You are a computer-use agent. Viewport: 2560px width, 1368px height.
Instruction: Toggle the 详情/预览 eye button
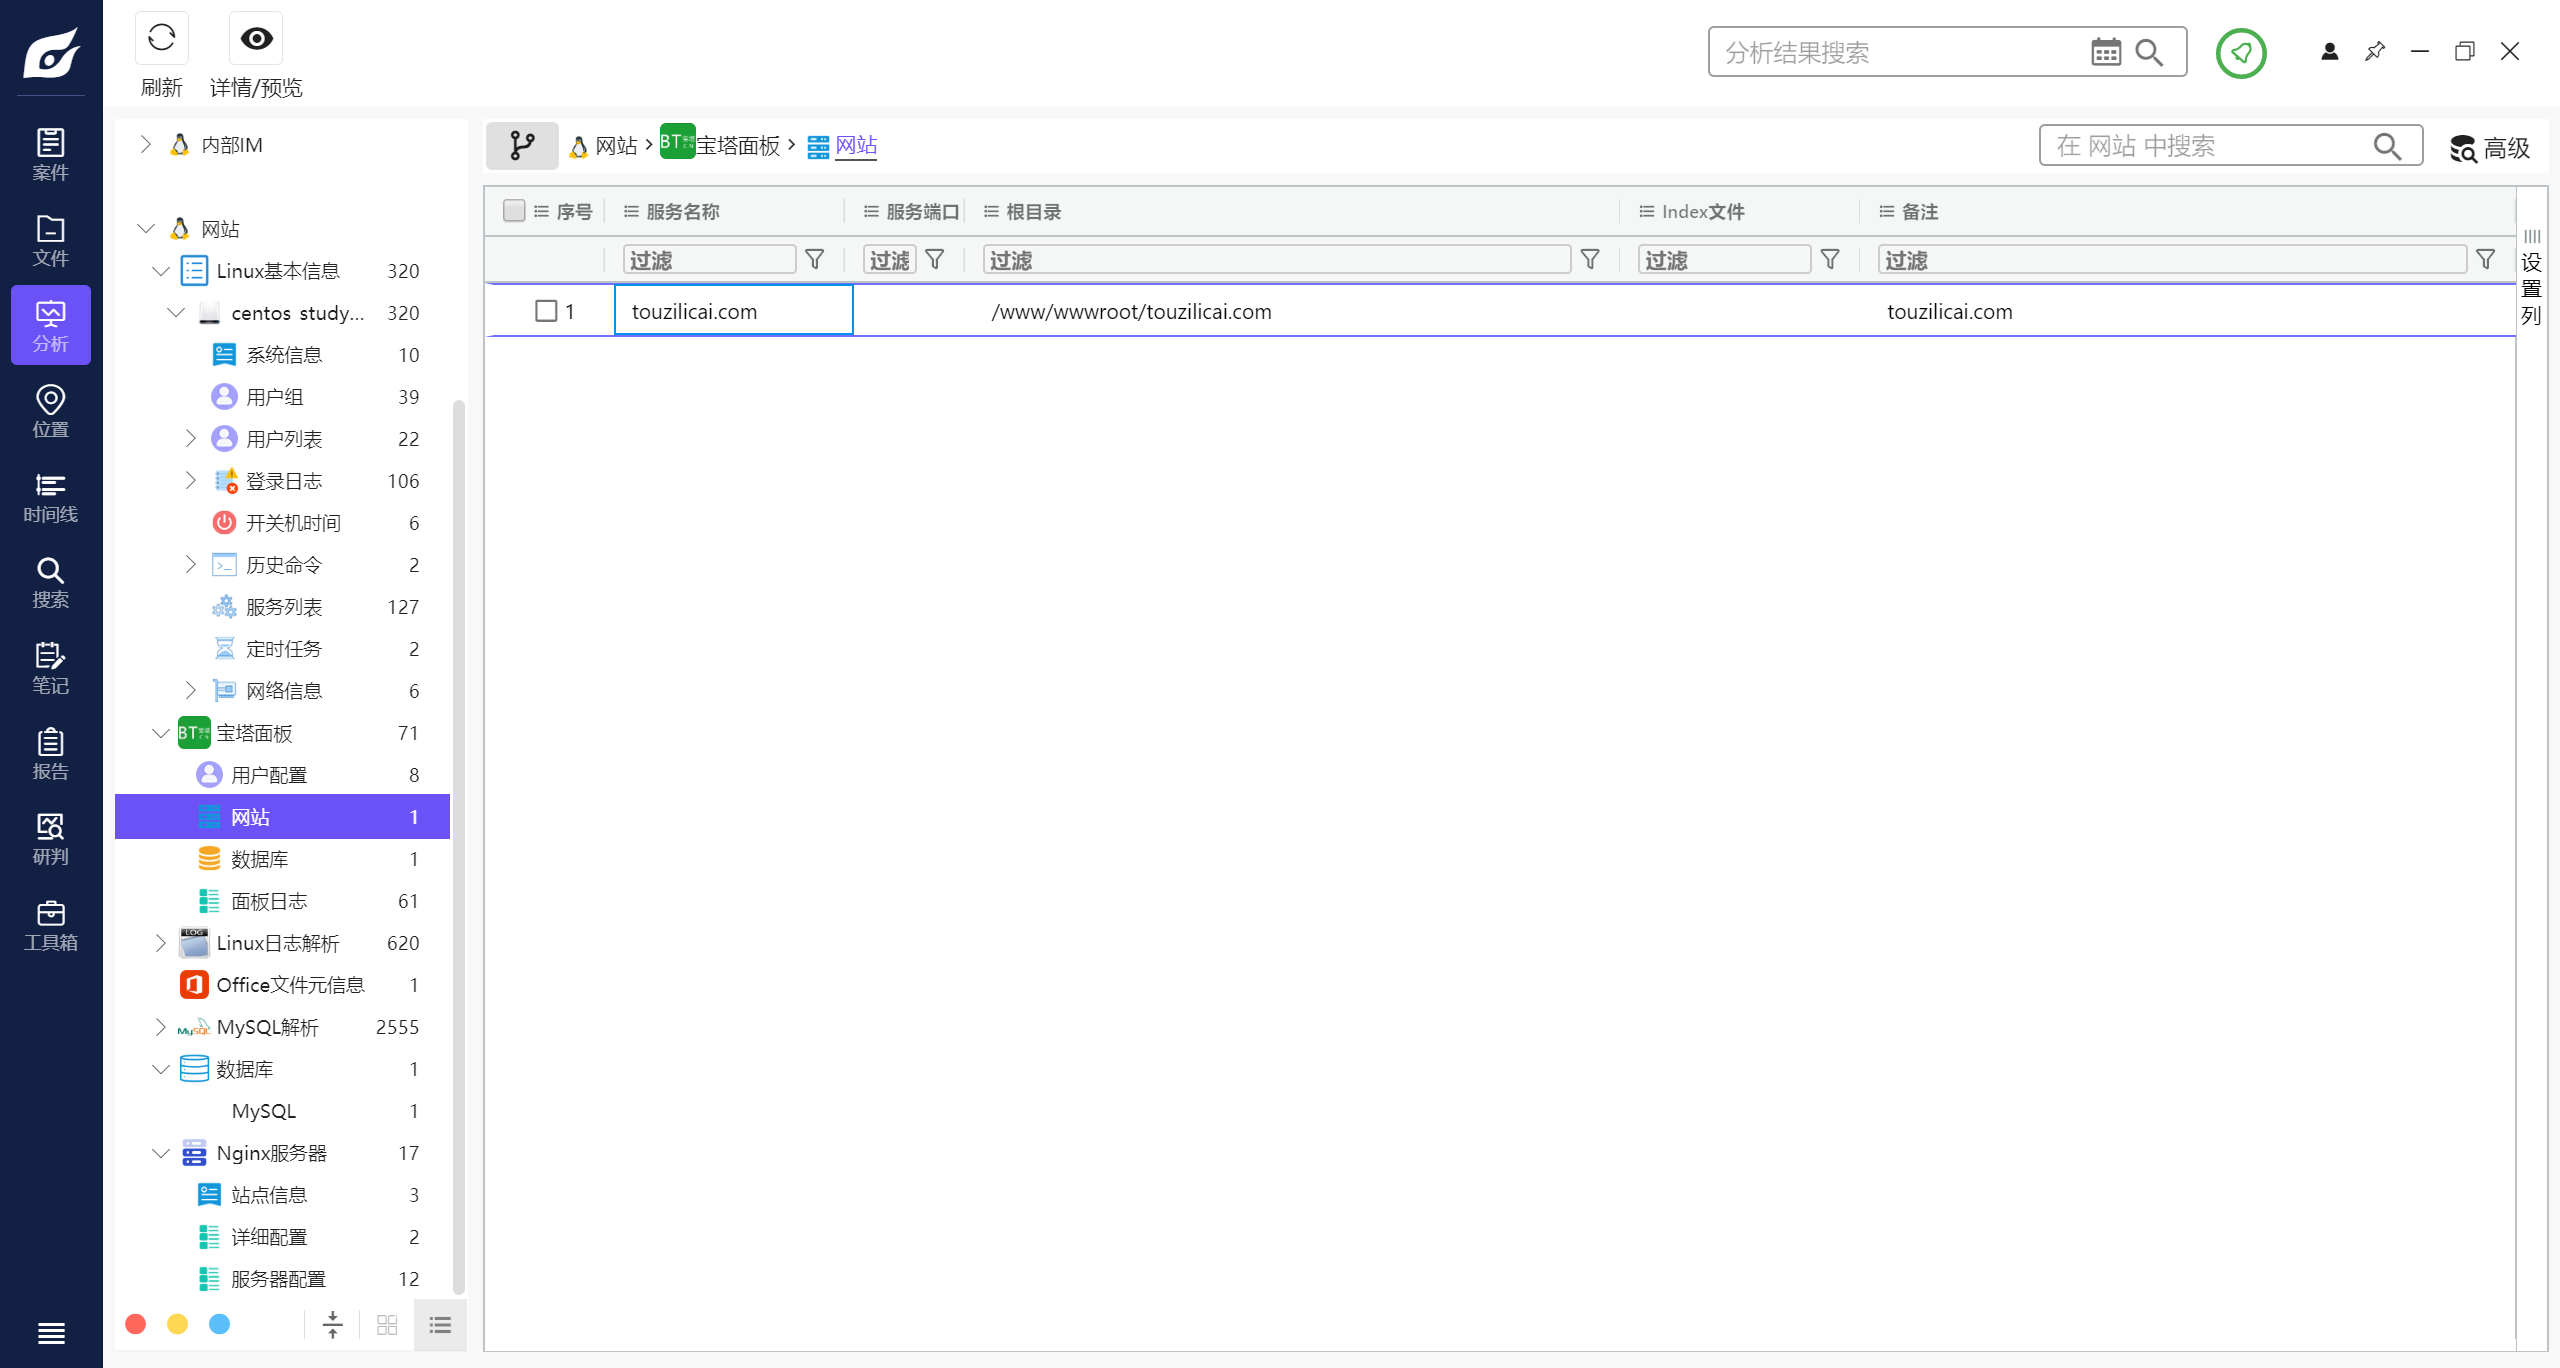coord(256,39)
